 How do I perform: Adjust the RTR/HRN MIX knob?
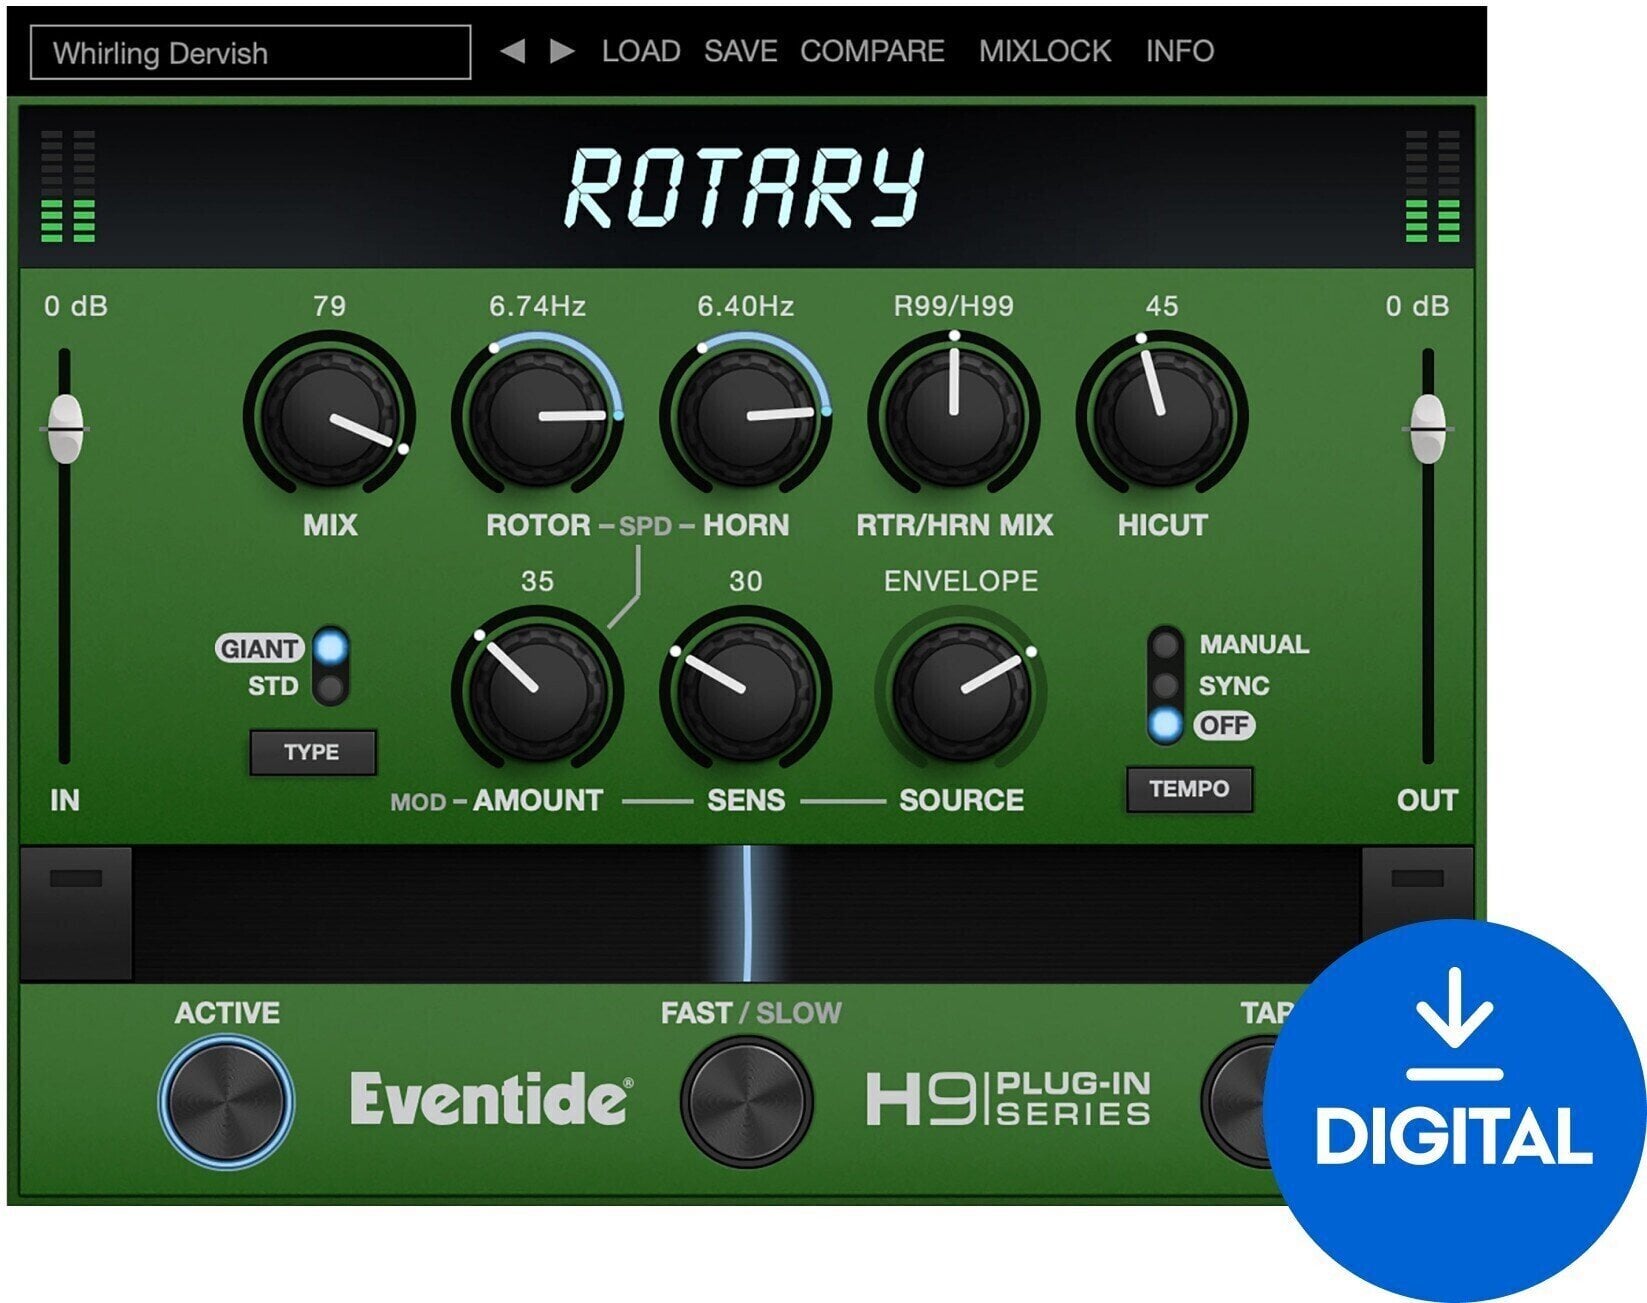[x=952, y=415]
